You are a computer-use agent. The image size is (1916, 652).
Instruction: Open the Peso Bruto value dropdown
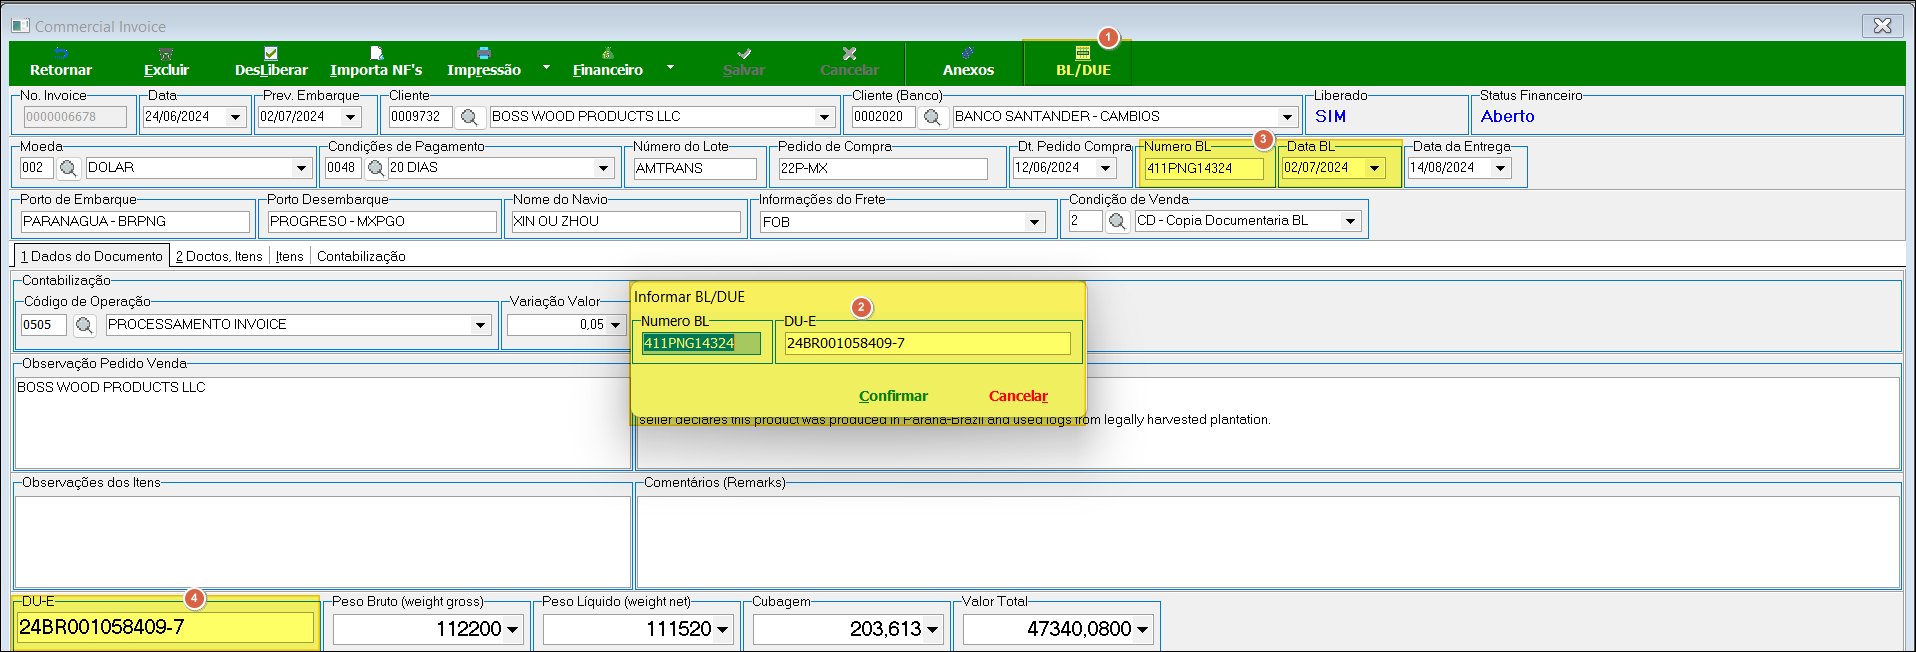tap(513, 630)
